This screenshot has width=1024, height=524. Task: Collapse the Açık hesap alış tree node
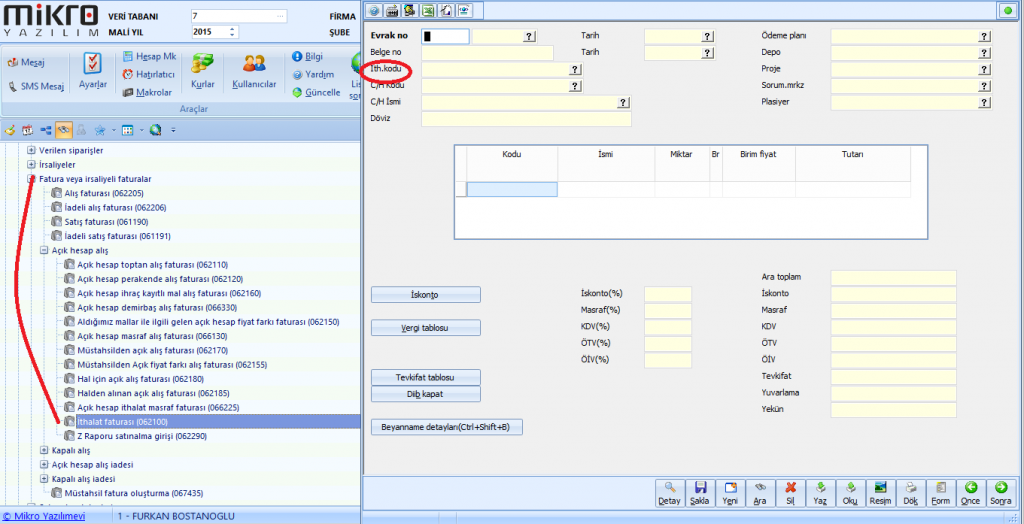[x=45, y=250]
